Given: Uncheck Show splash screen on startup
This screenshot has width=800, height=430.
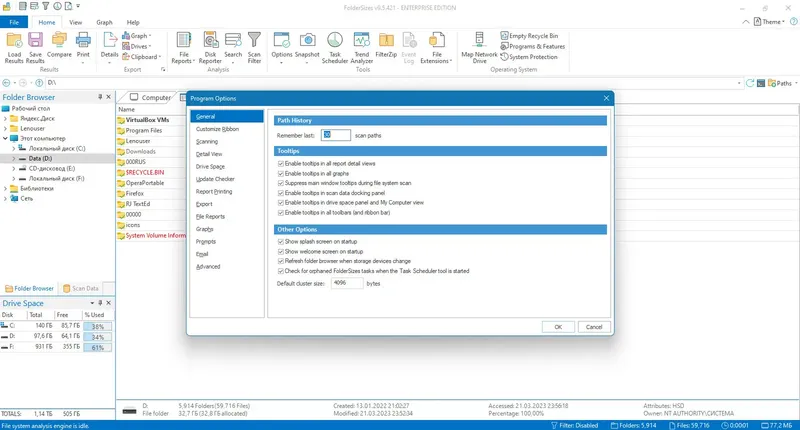Looking at the screenshot, I should click(x=281, y=242).
